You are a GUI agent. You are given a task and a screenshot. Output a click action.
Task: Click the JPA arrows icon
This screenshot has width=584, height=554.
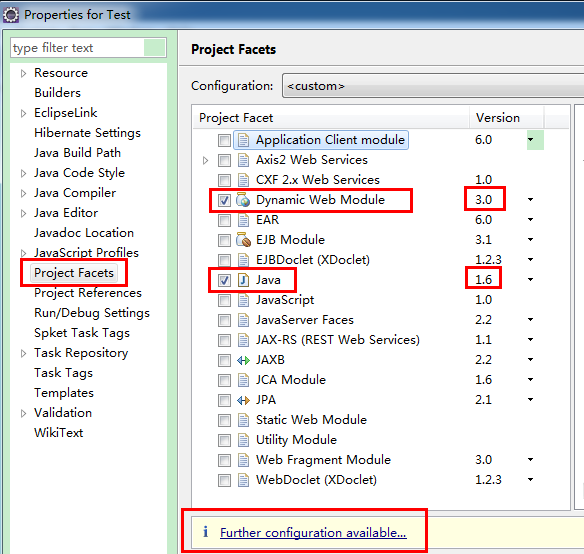click(x=243, y=400)
